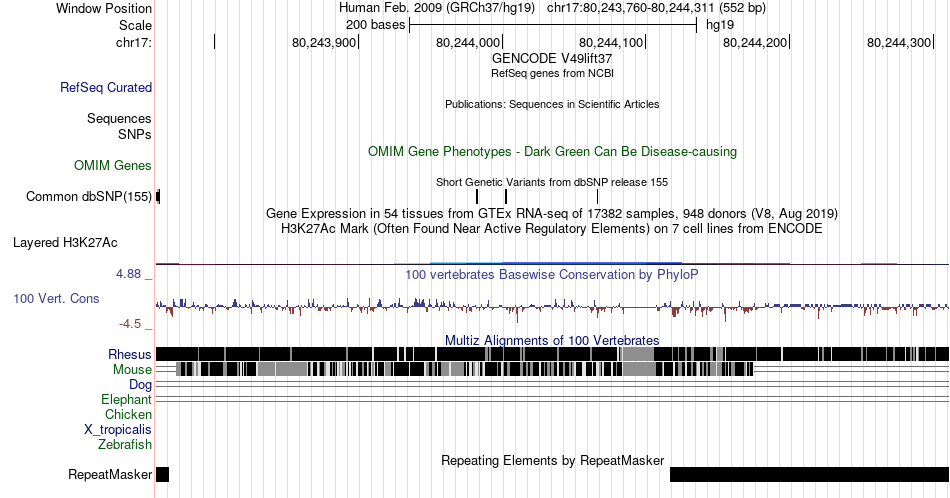Click the Rhesus alignment black bar
The image size is (950, 498).
pyautogui.click(x=552, y=354)
